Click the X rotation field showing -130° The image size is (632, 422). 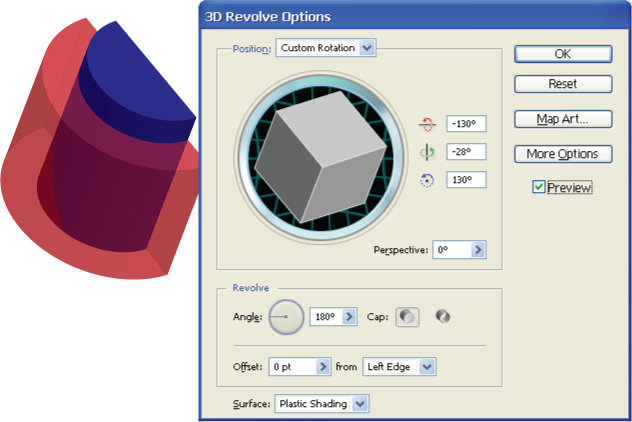pos(466,124)
